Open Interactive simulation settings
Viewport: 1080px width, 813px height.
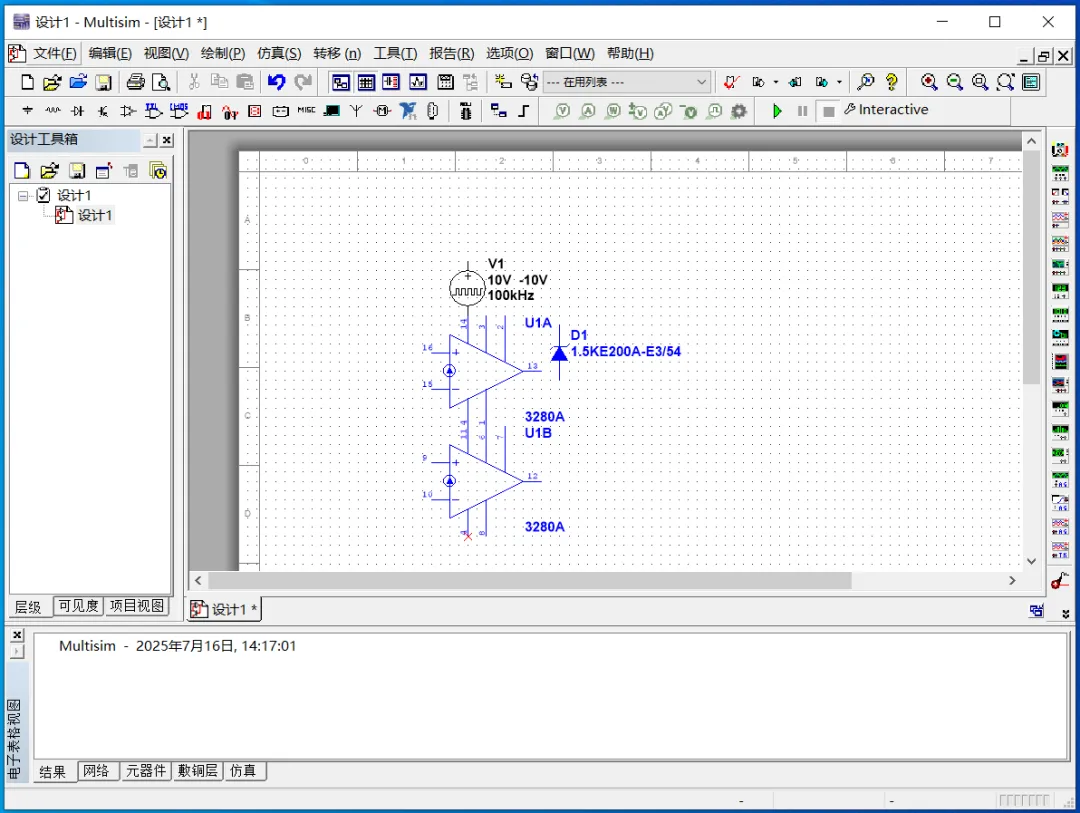[886, 110]
